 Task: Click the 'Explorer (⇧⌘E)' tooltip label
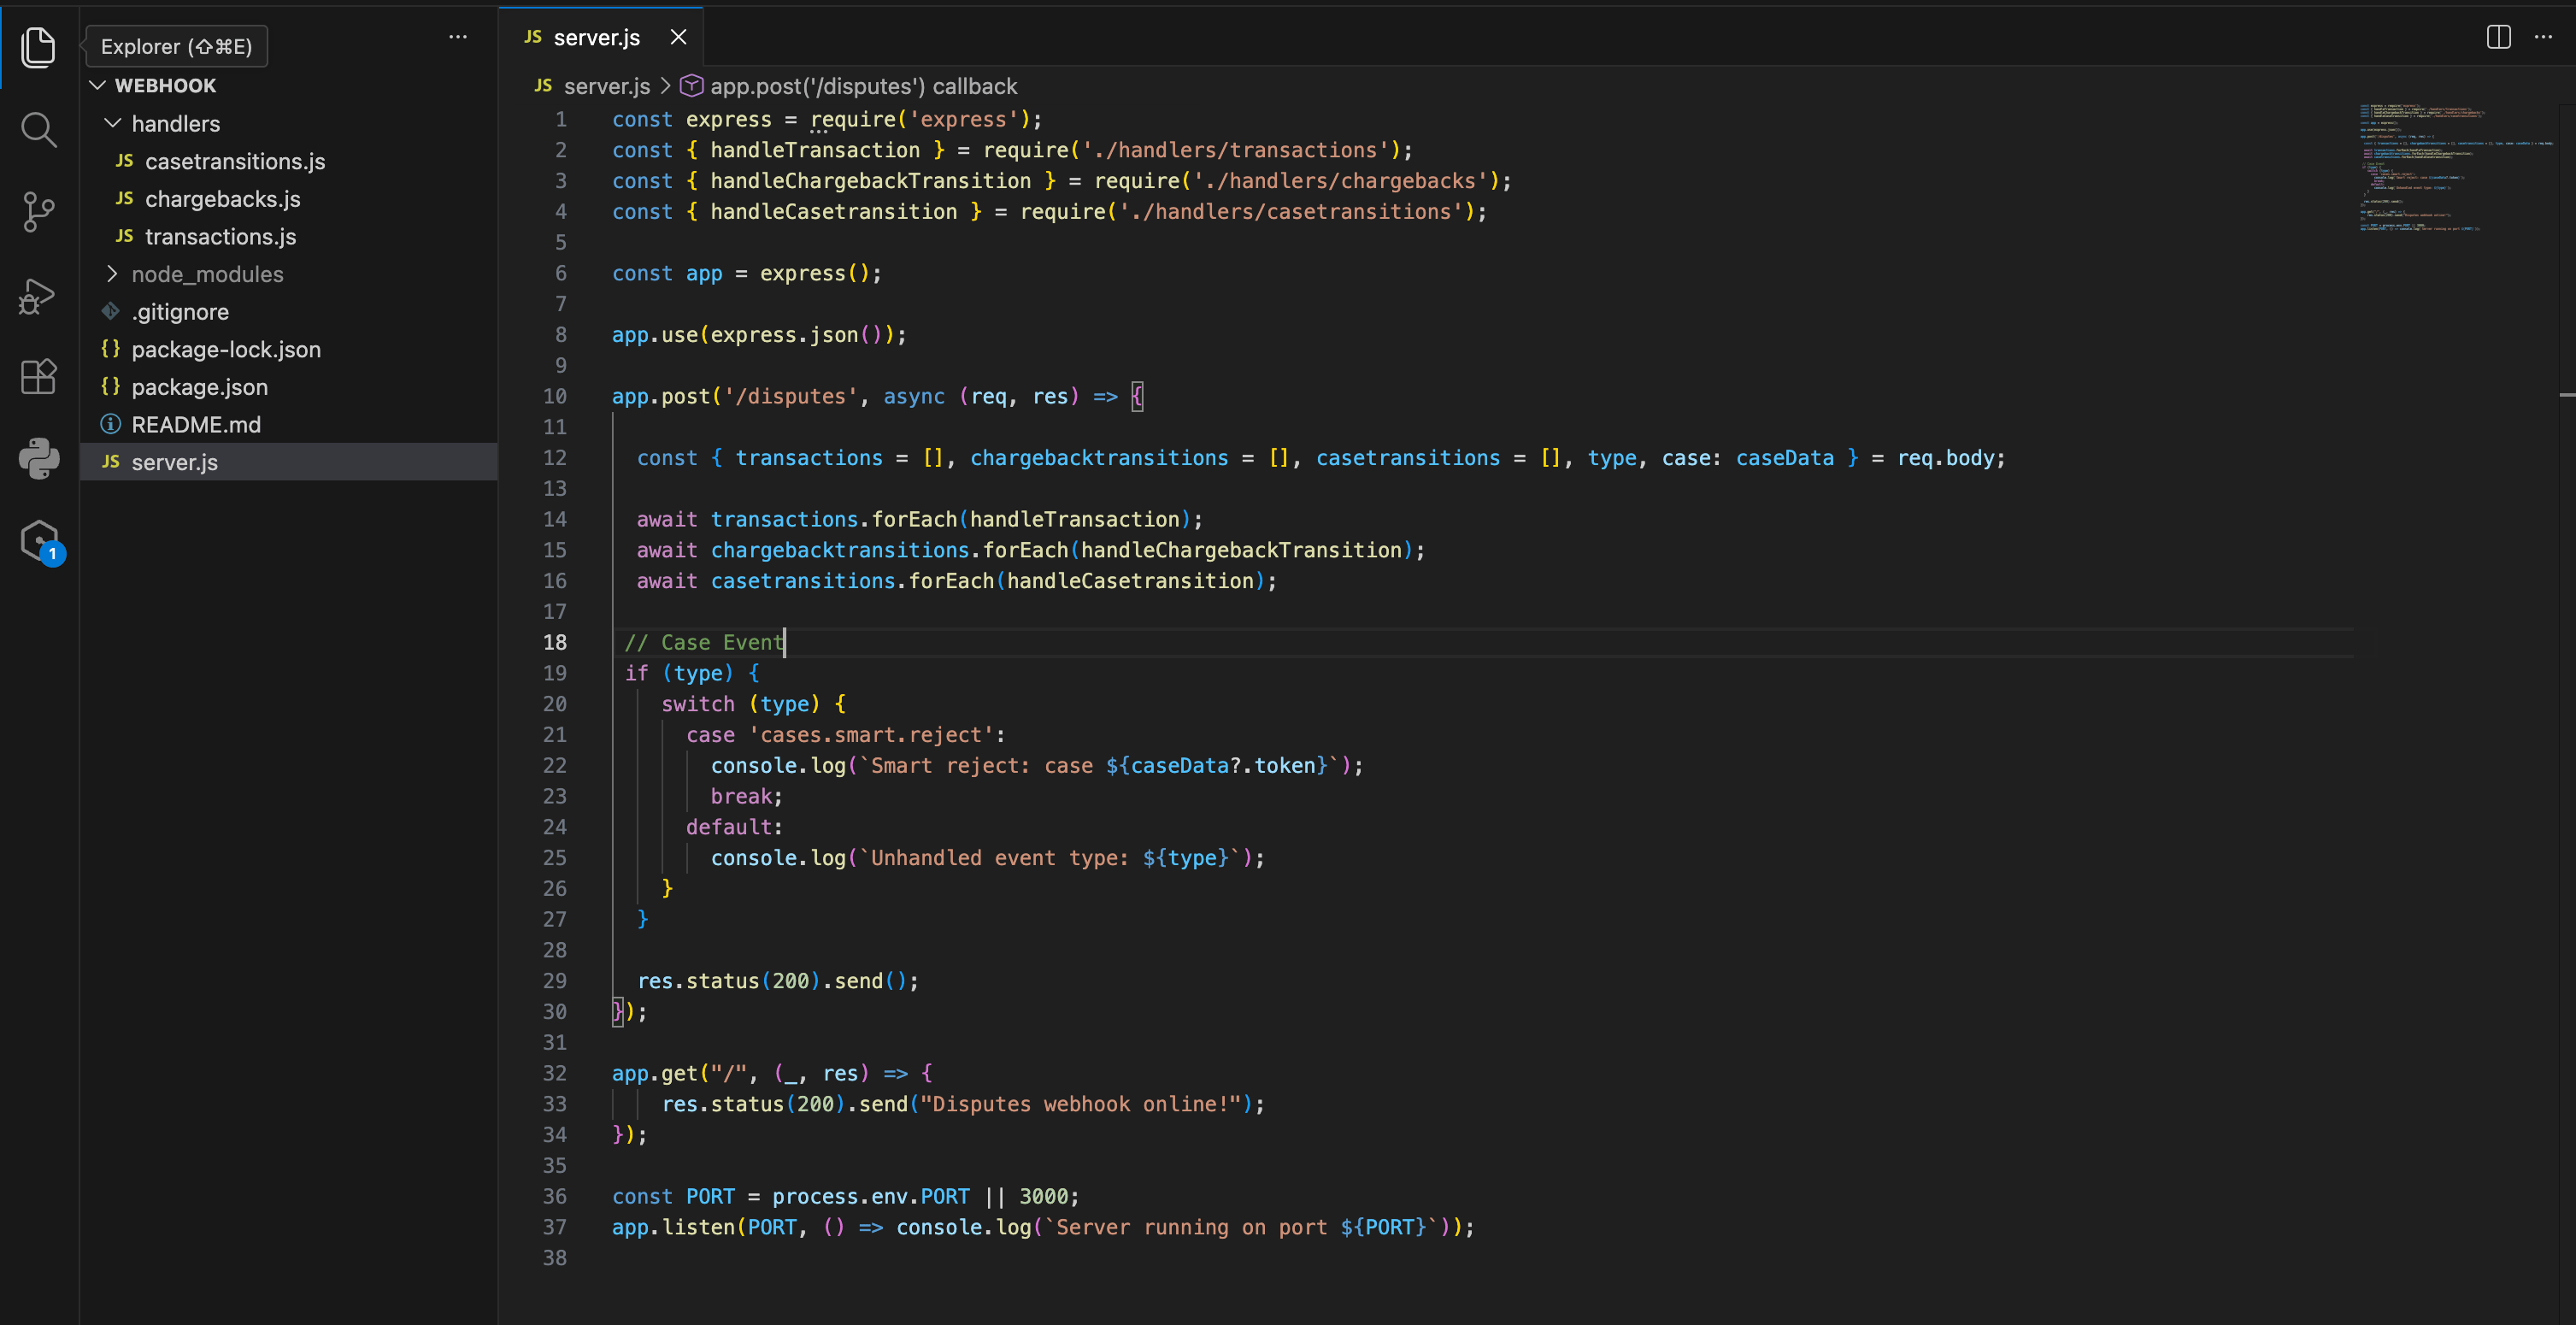[176, 46]
